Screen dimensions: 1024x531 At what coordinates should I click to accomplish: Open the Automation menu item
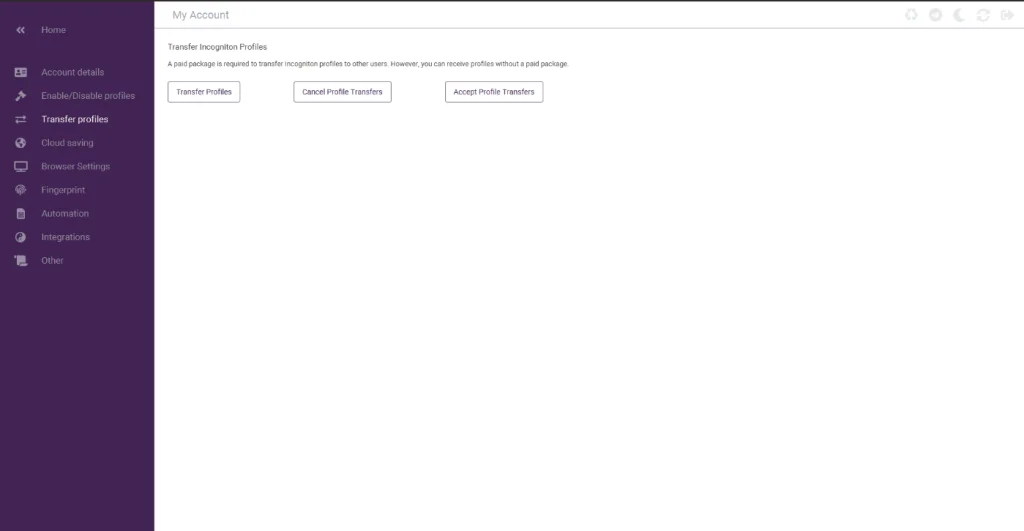(x=64, y=214)
